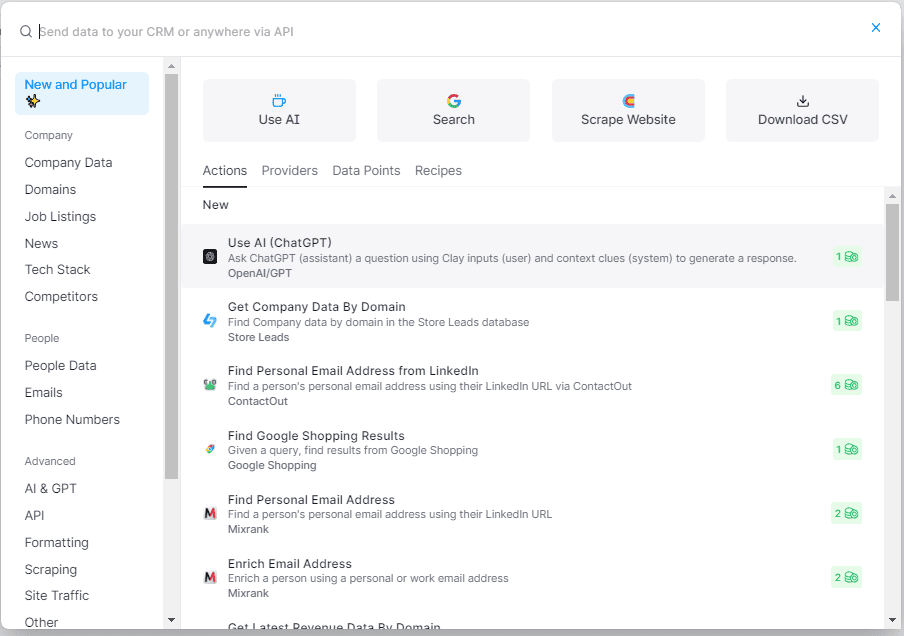
Task: Click Mixrank icon beside Enrich Email Address
Action: point(210,577)
